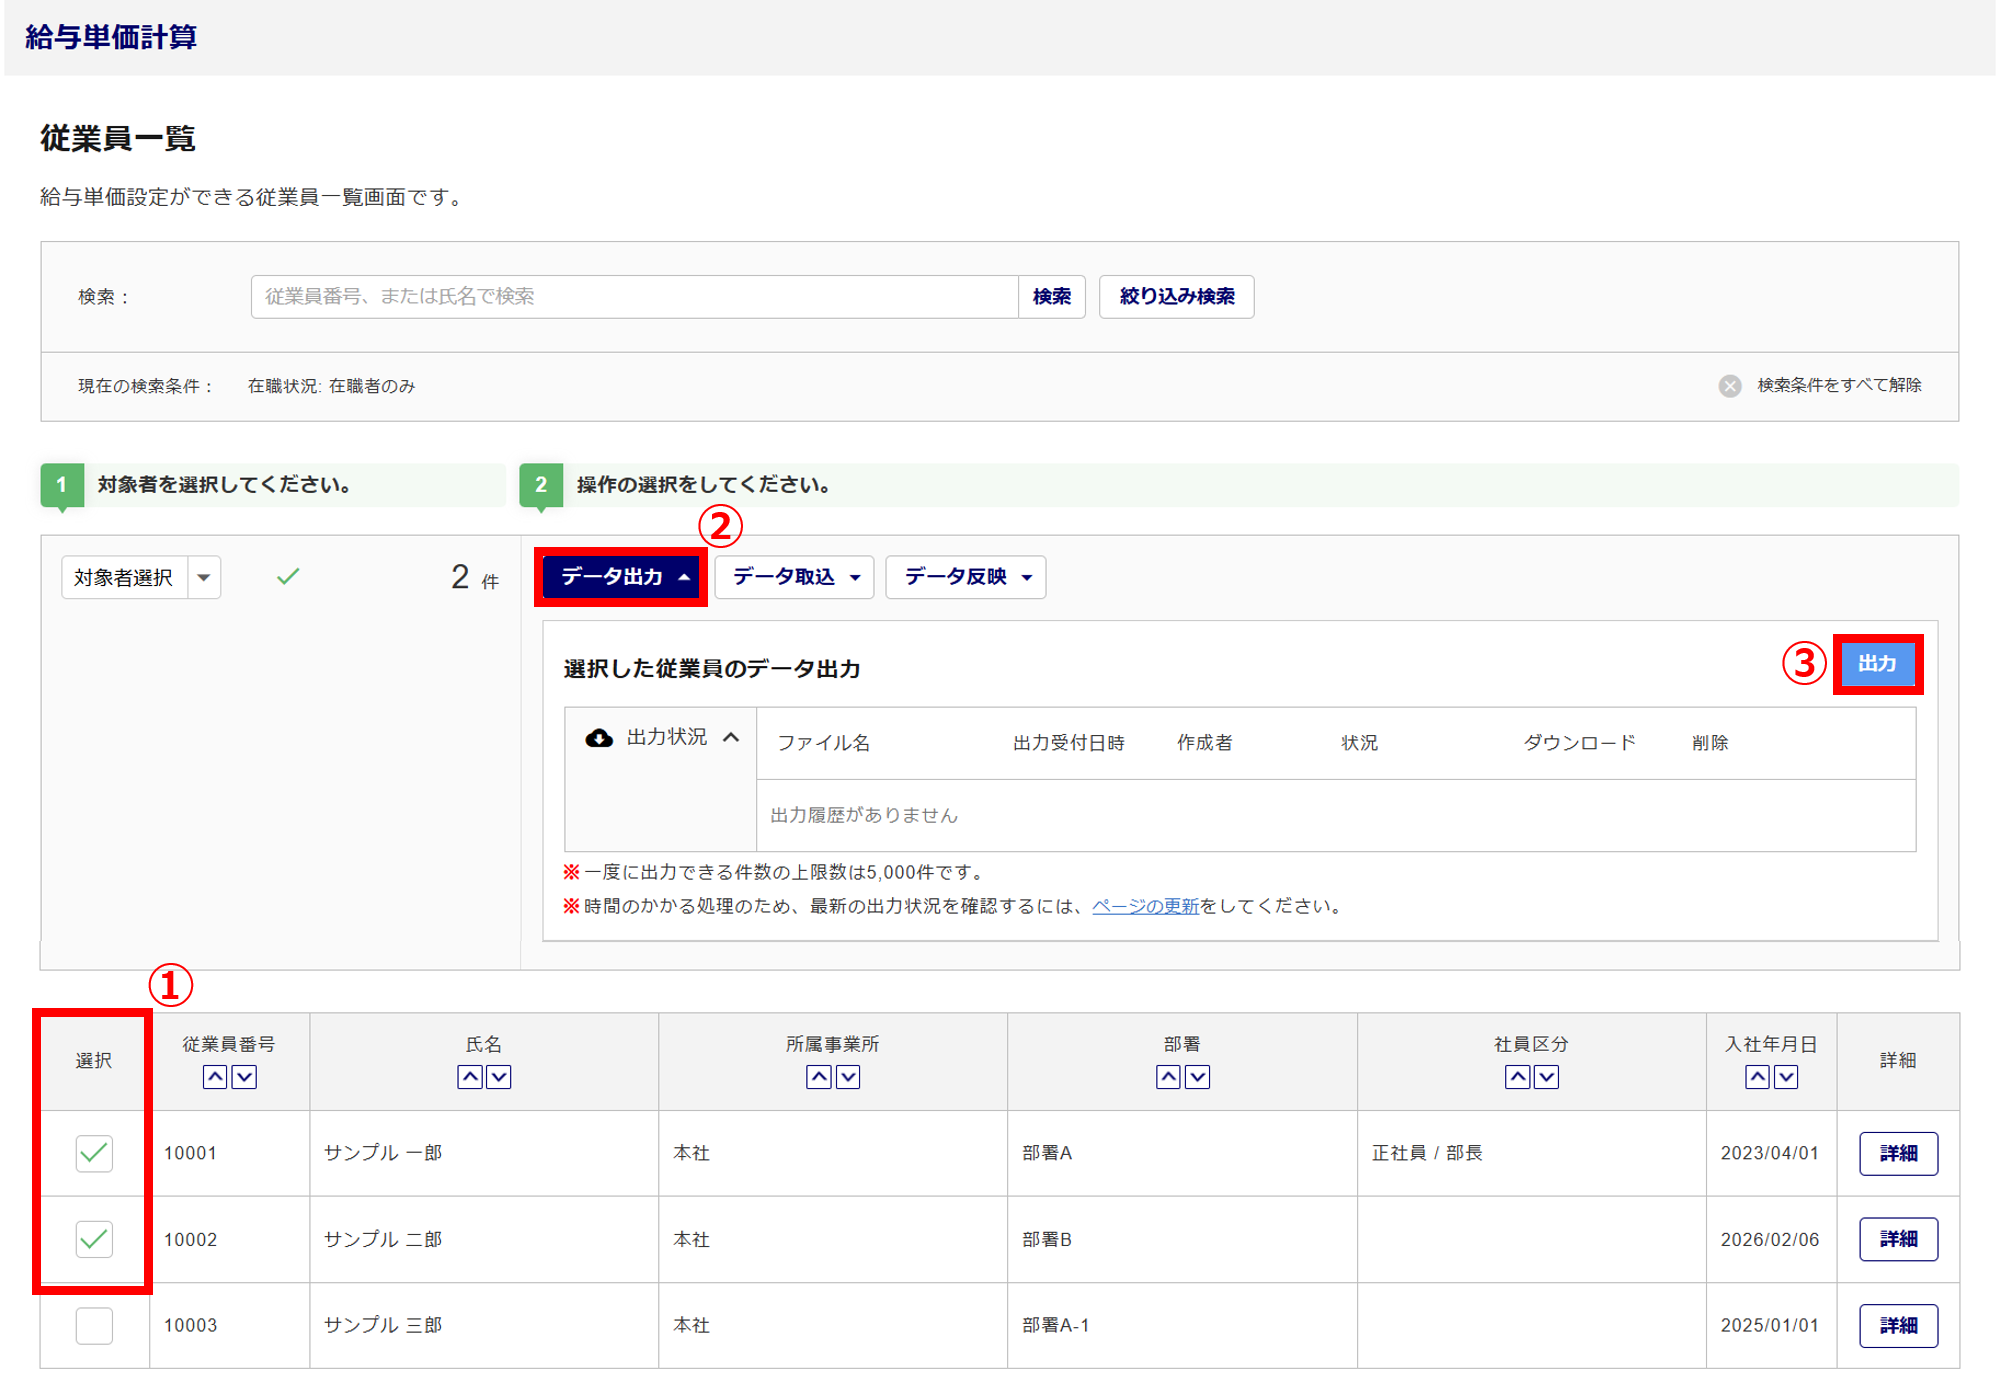Check employee 10003 selection checkbox
The width and height of the screenshot is (2000, 1393).
tap(94, 1325)
